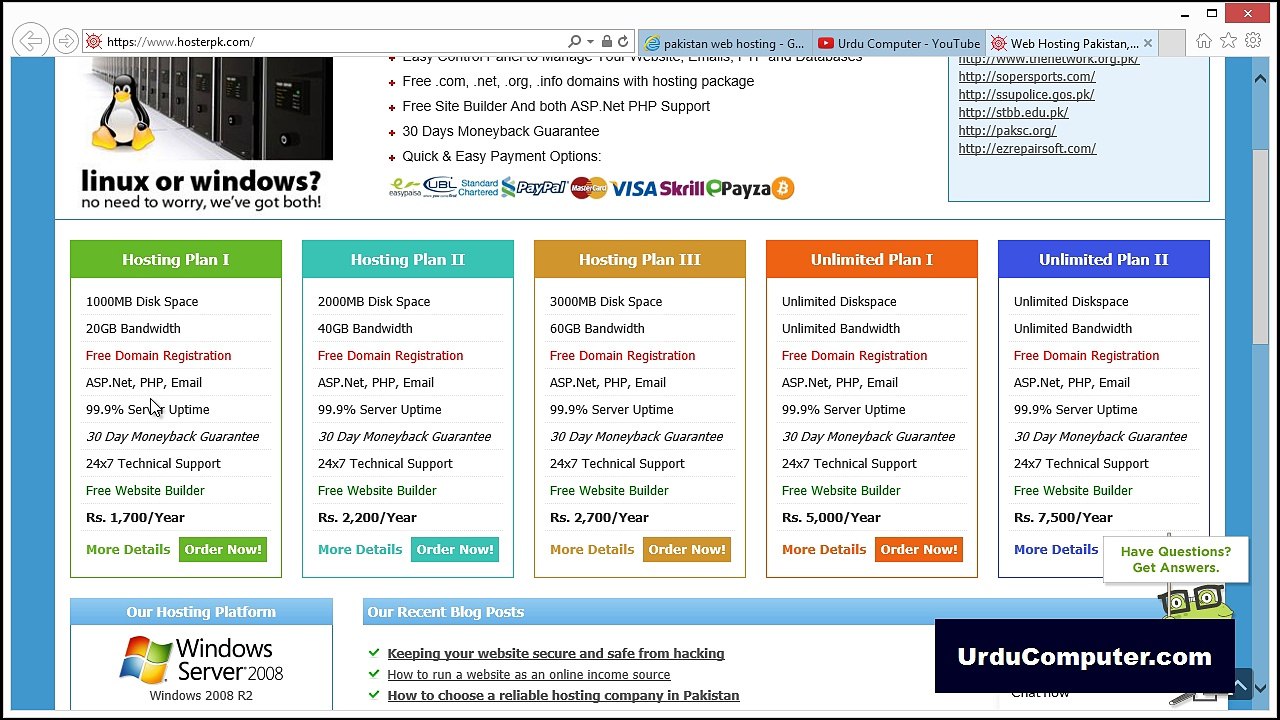Open the ezrepairsoft.com link

1027,148
